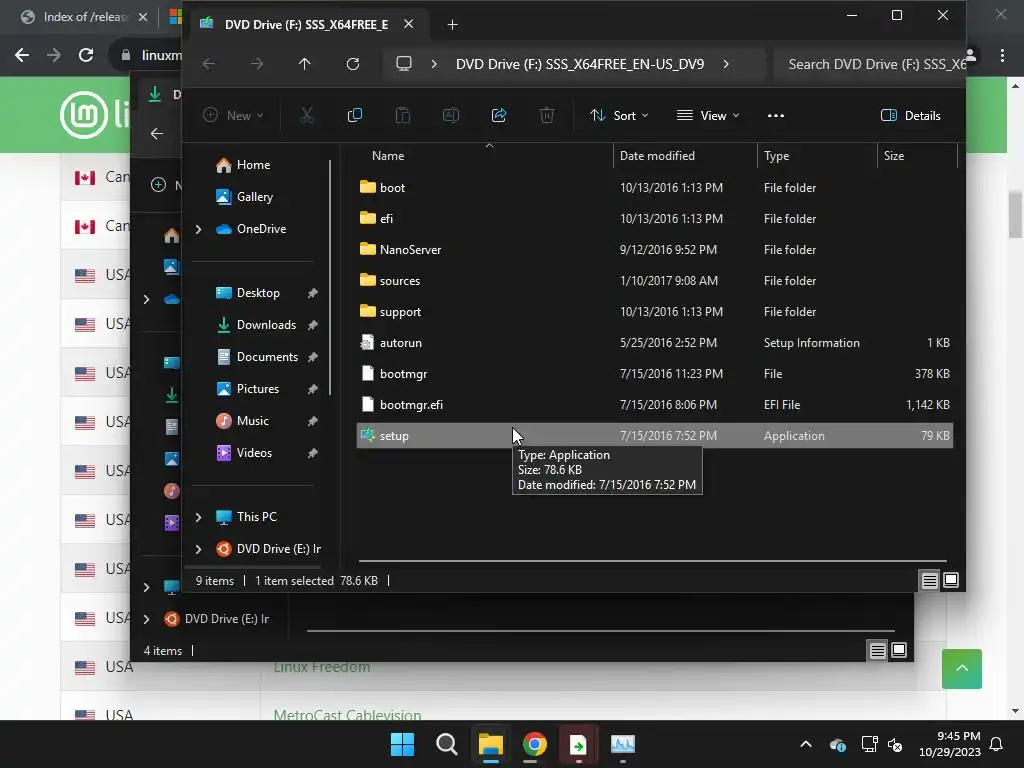This screenshot has width=1024, height=768.
Task: Unpin Downloads from quick access
Action: tap(313, 325)
